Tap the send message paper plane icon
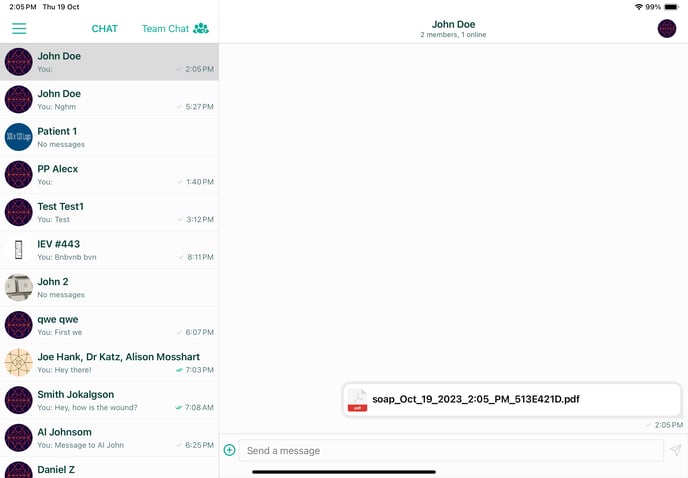688x478 pixels. [676, 449]
